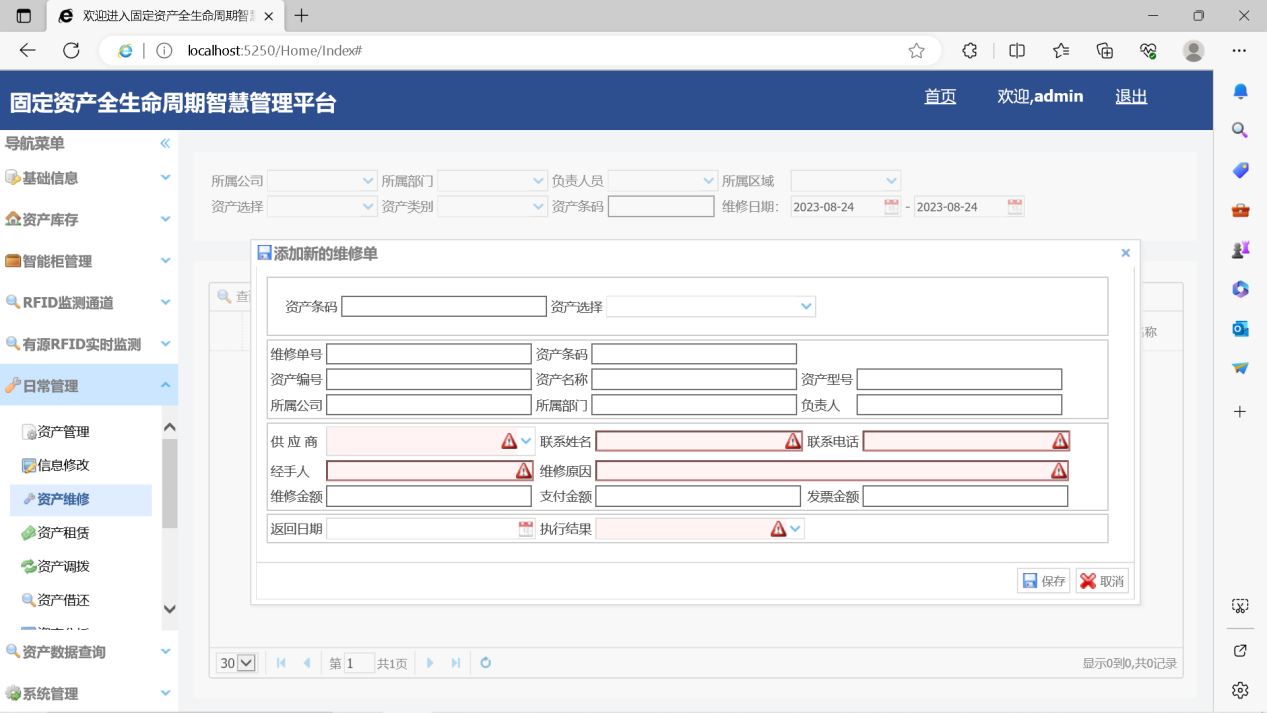1267x713 pixels.
Task: Open the 所属部门 filter dropdown
Action: [538, 181]
